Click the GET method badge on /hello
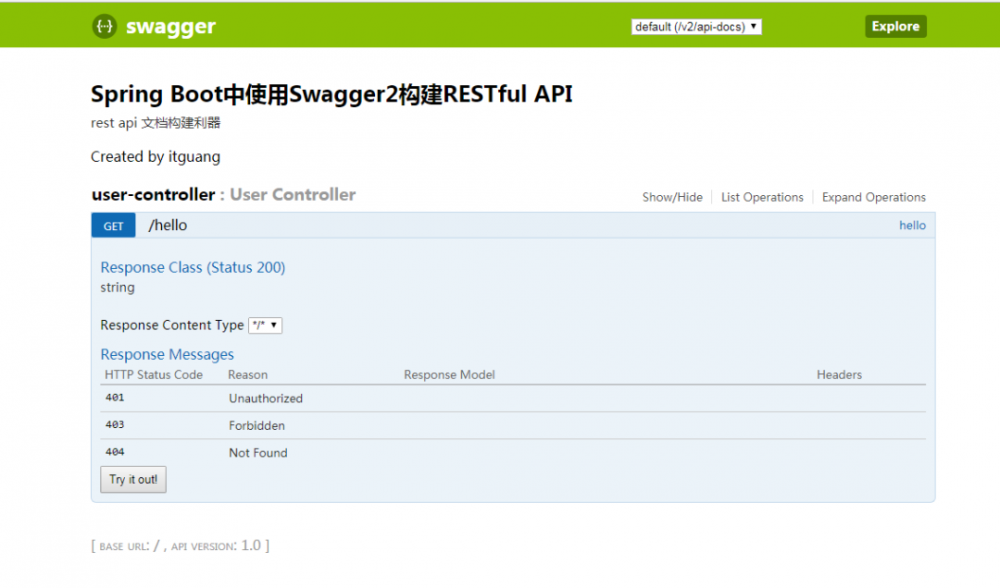 coord(113,225)
